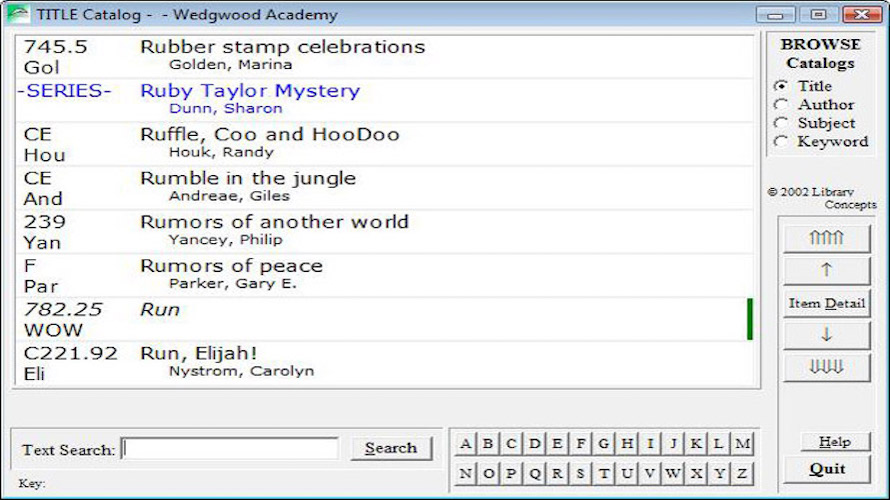Screen dimensions: 890x500
Task: Jump to titles starting with Z
Action: coord(742,473)
